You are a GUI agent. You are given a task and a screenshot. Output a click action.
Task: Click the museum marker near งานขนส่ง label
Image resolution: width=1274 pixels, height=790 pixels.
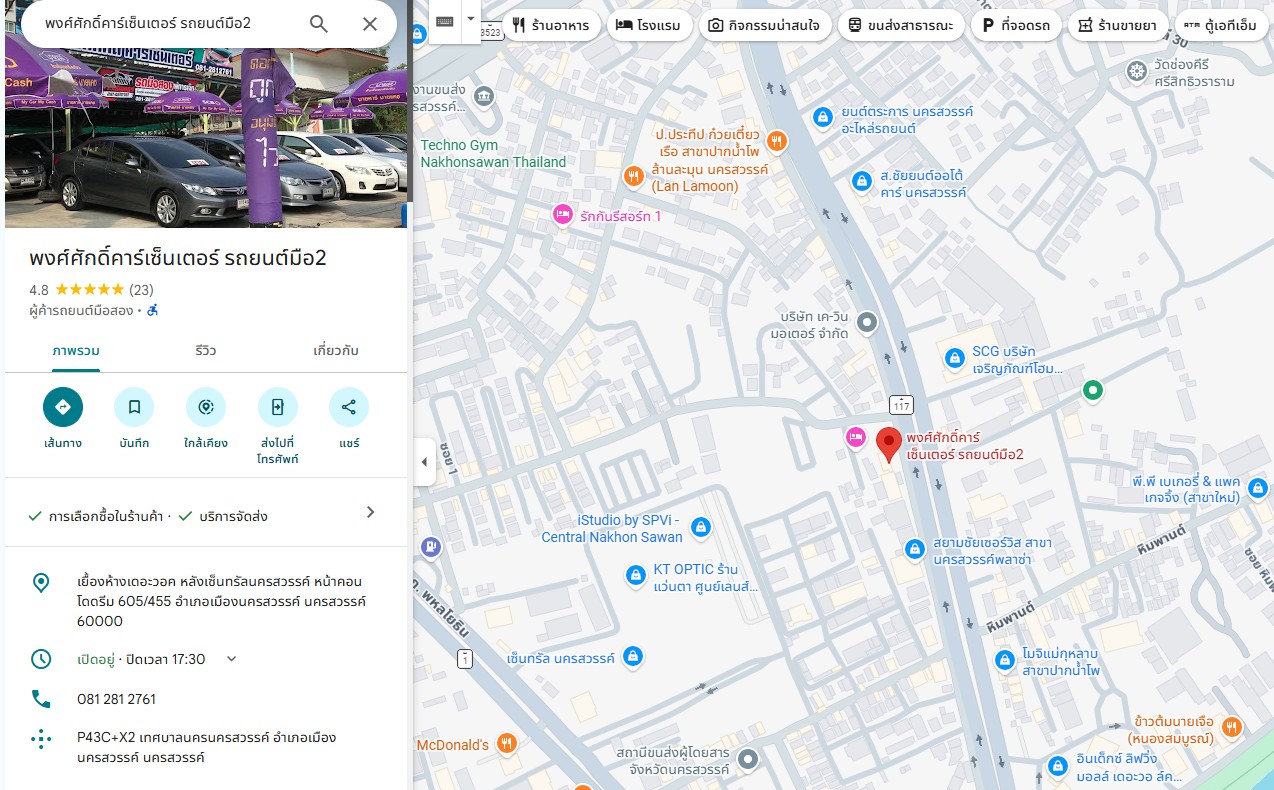(484, 96)
